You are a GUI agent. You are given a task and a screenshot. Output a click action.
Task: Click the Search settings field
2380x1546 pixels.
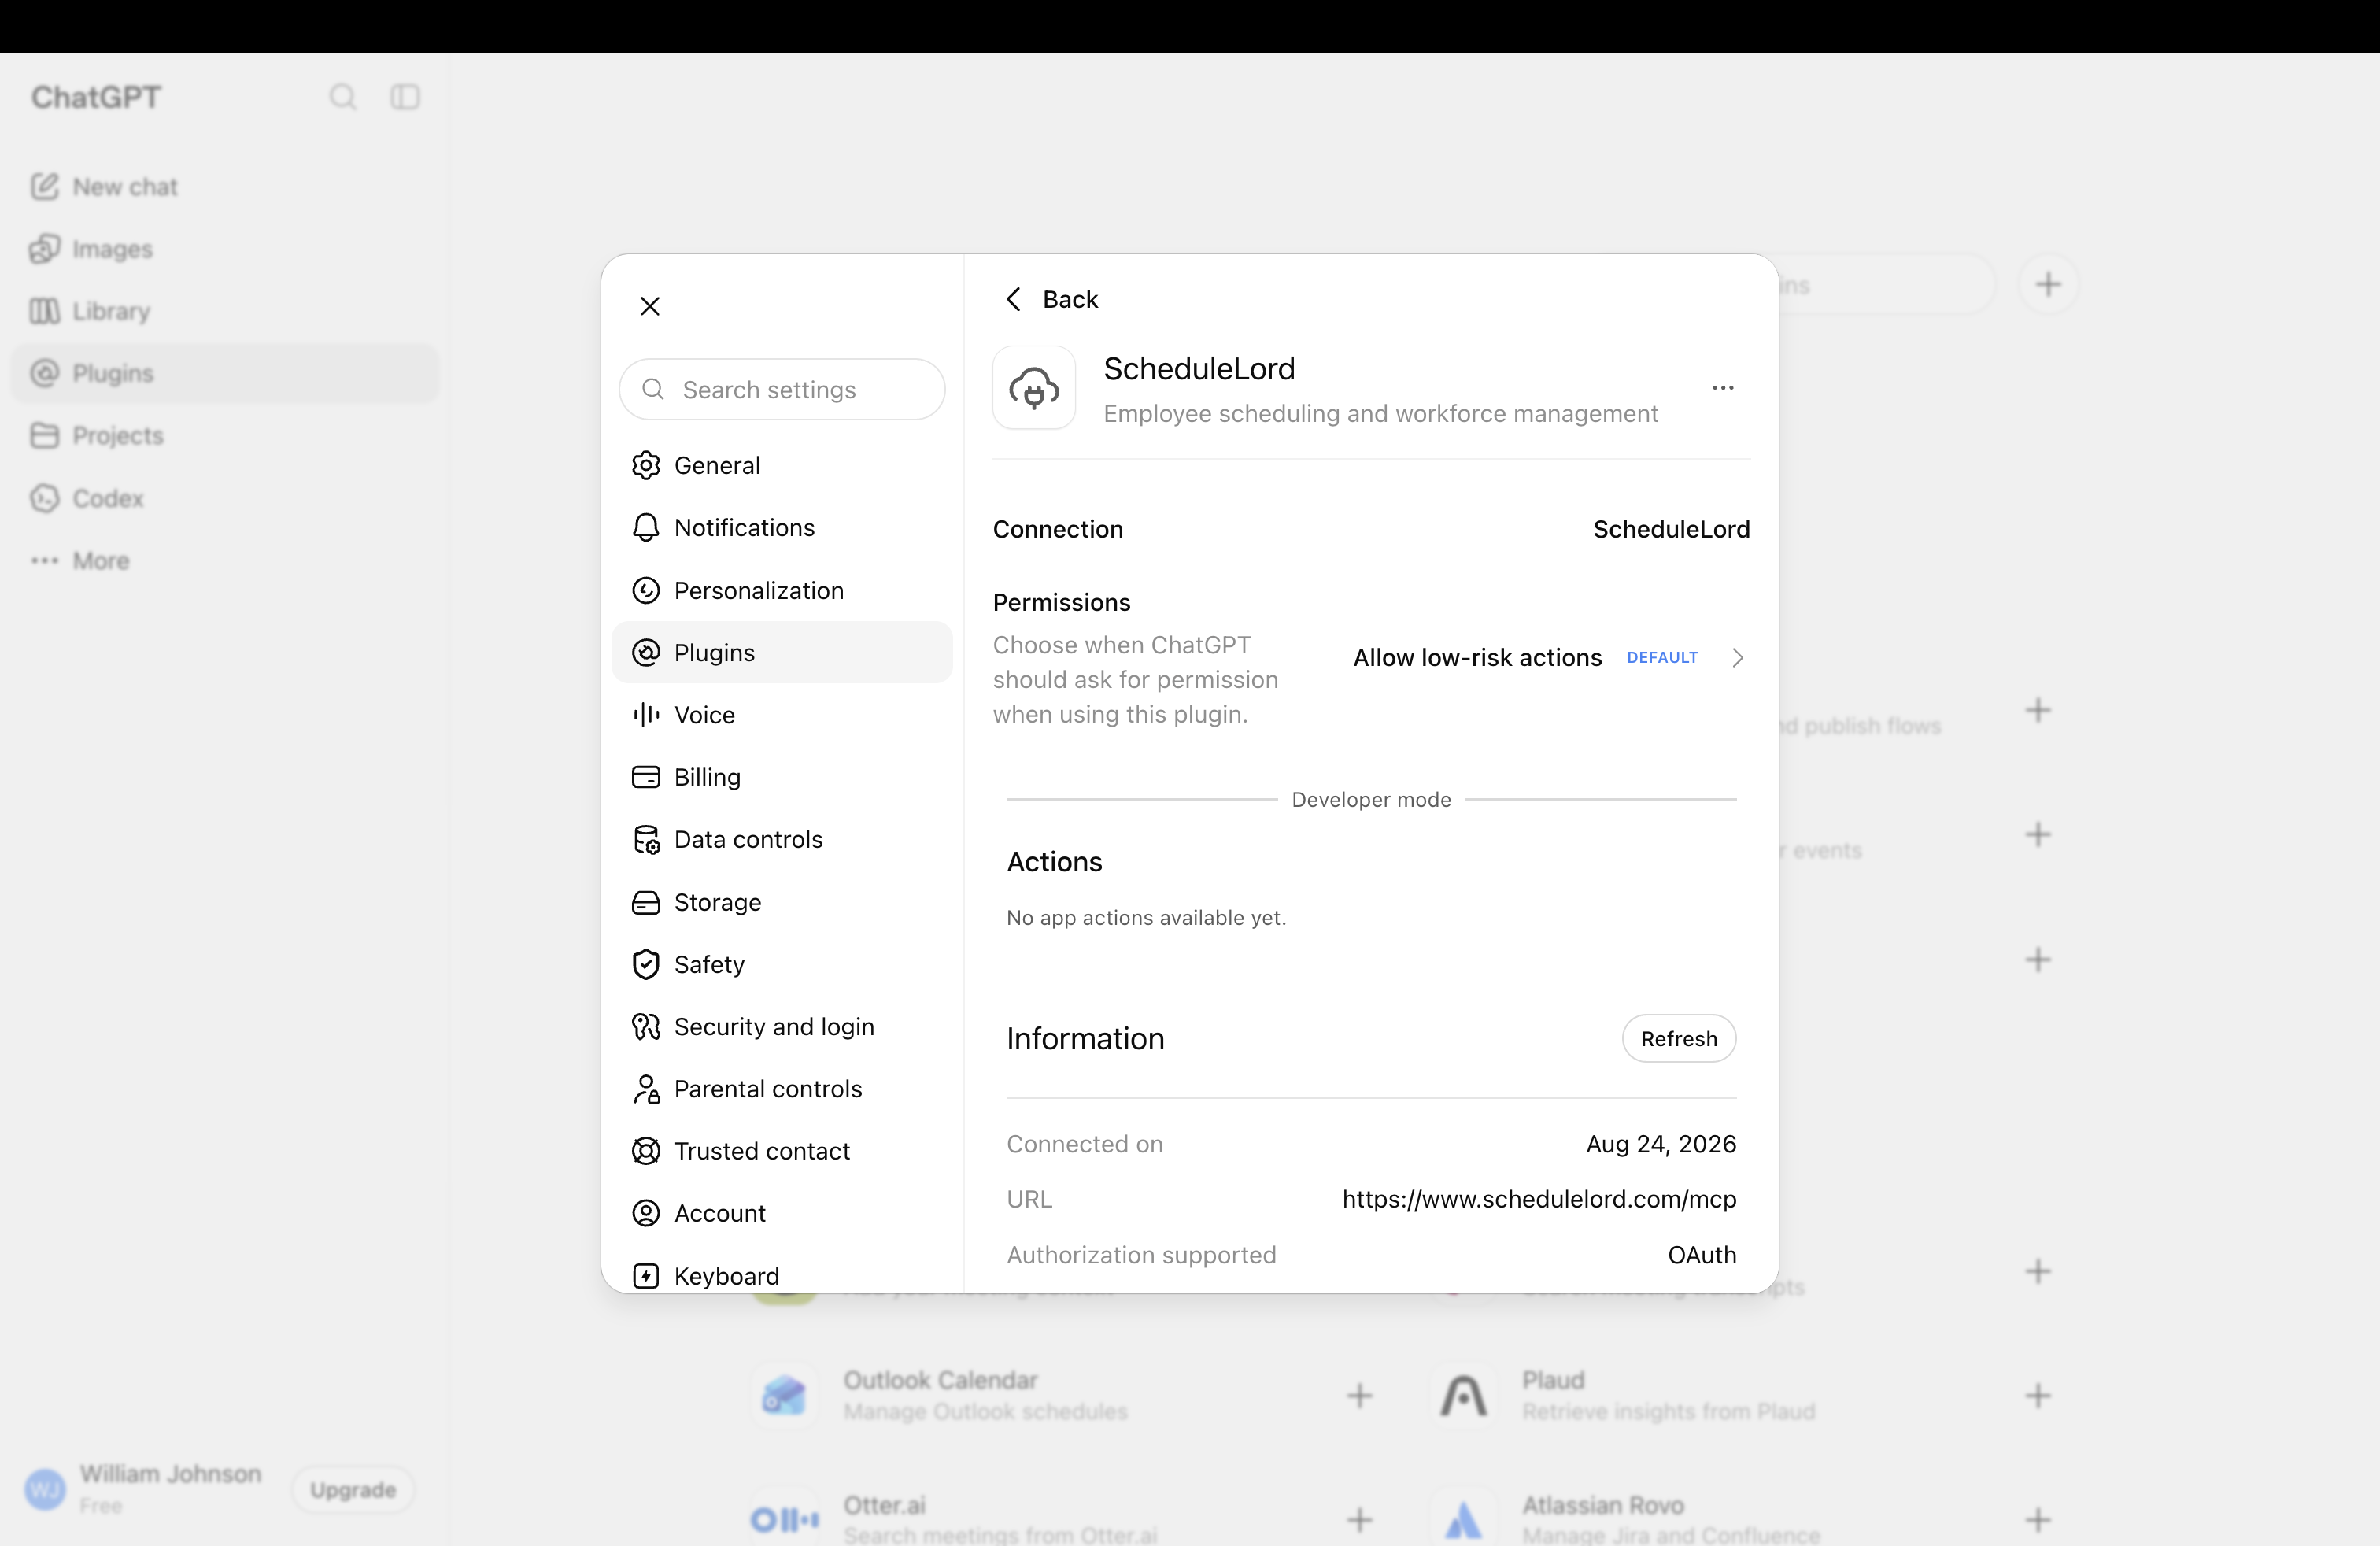click(782, 389)
